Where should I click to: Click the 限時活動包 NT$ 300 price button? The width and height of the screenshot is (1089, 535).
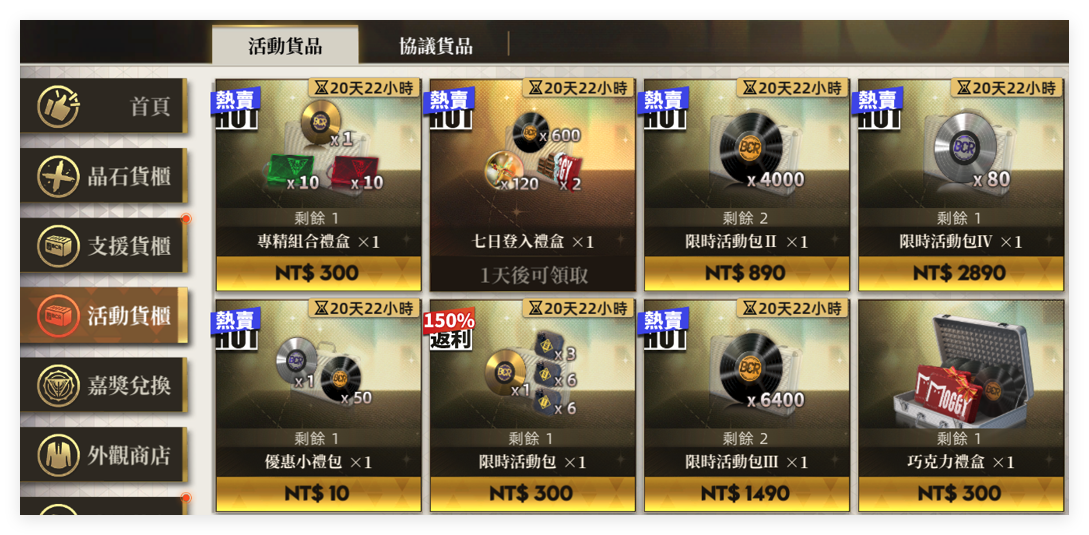tap(533, 494)
